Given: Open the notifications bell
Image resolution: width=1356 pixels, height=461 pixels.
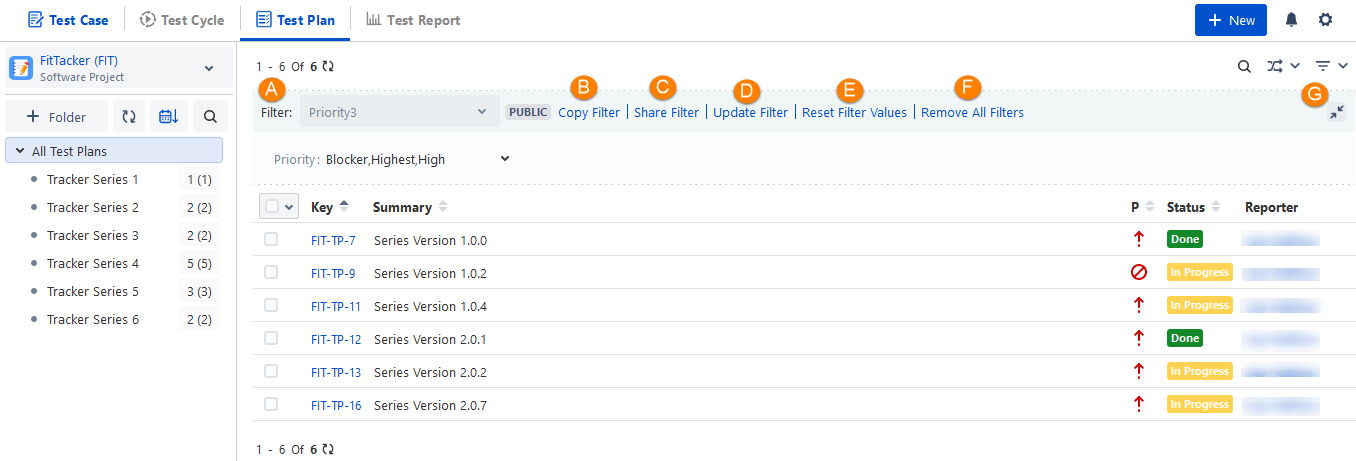Looking at the screenshot, I should pyautogui.click(x=1292, y=20).
